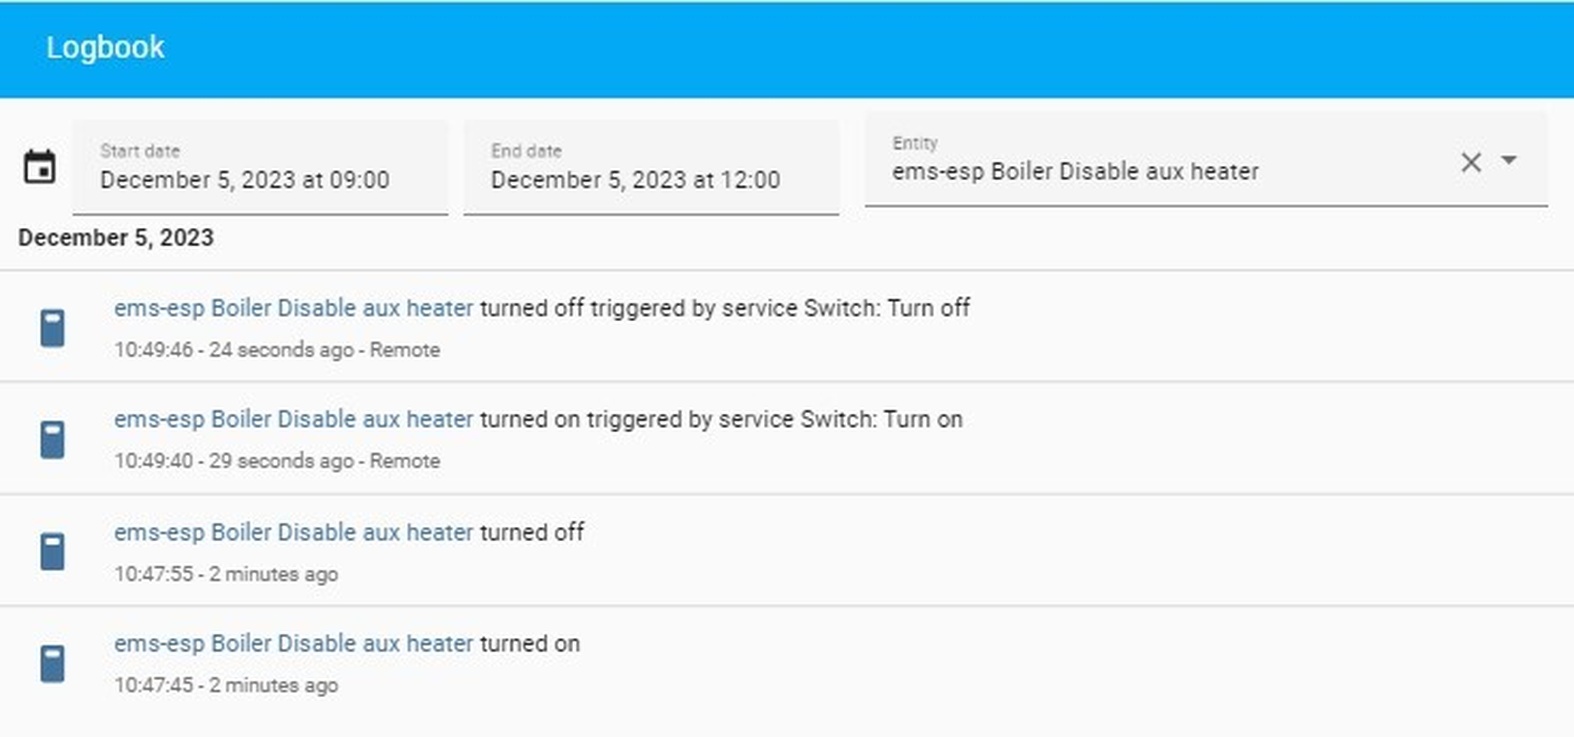Image resolution: width=1574 pixels, height=737 pixels.
Task: Click the Logbook header title
Action: tap(105, 47)
